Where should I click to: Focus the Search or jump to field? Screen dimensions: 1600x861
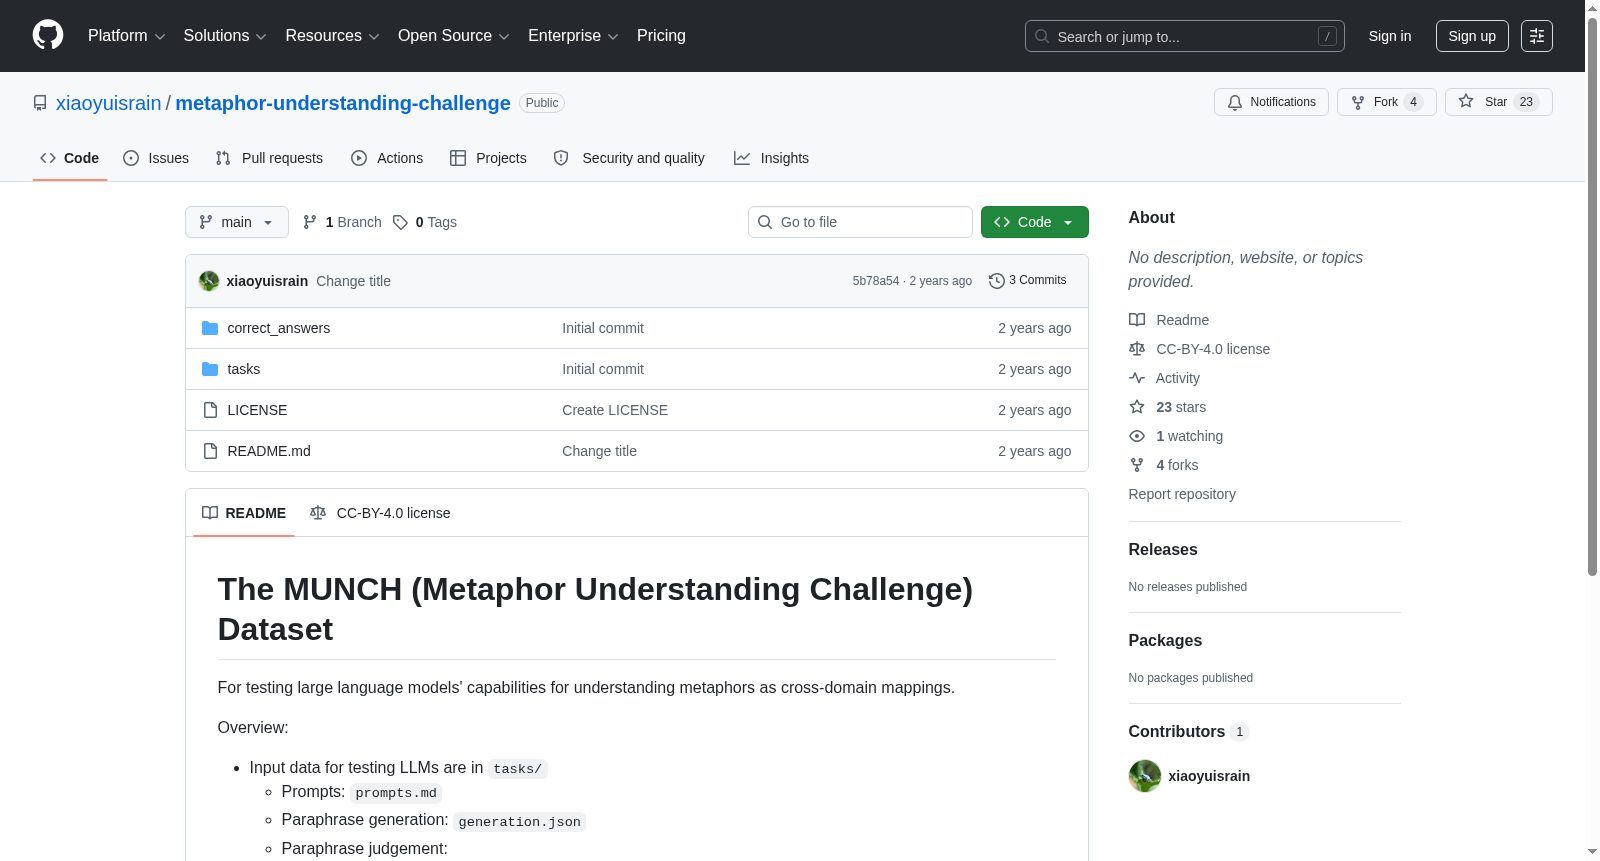(1185, 36)
